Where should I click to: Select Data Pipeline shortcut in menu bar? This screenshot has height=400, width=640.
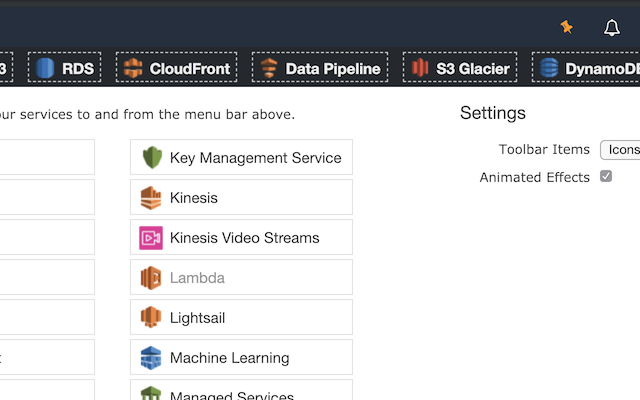coord(320,67)
